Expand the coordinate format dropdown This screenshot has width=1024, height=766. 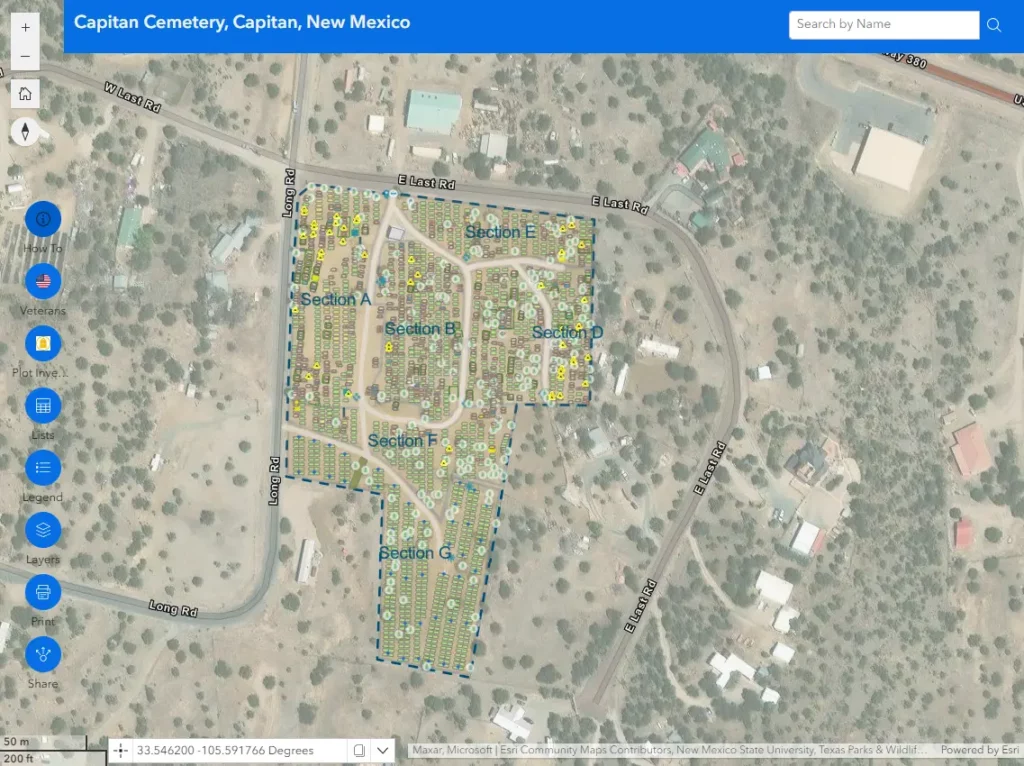(383, 750)
